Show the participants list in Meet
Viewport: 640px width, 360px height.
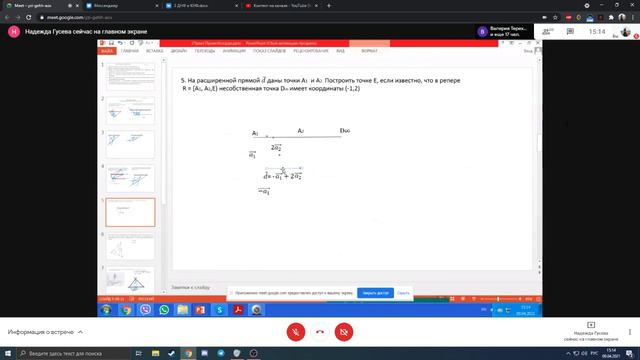[x=548, y=31]
